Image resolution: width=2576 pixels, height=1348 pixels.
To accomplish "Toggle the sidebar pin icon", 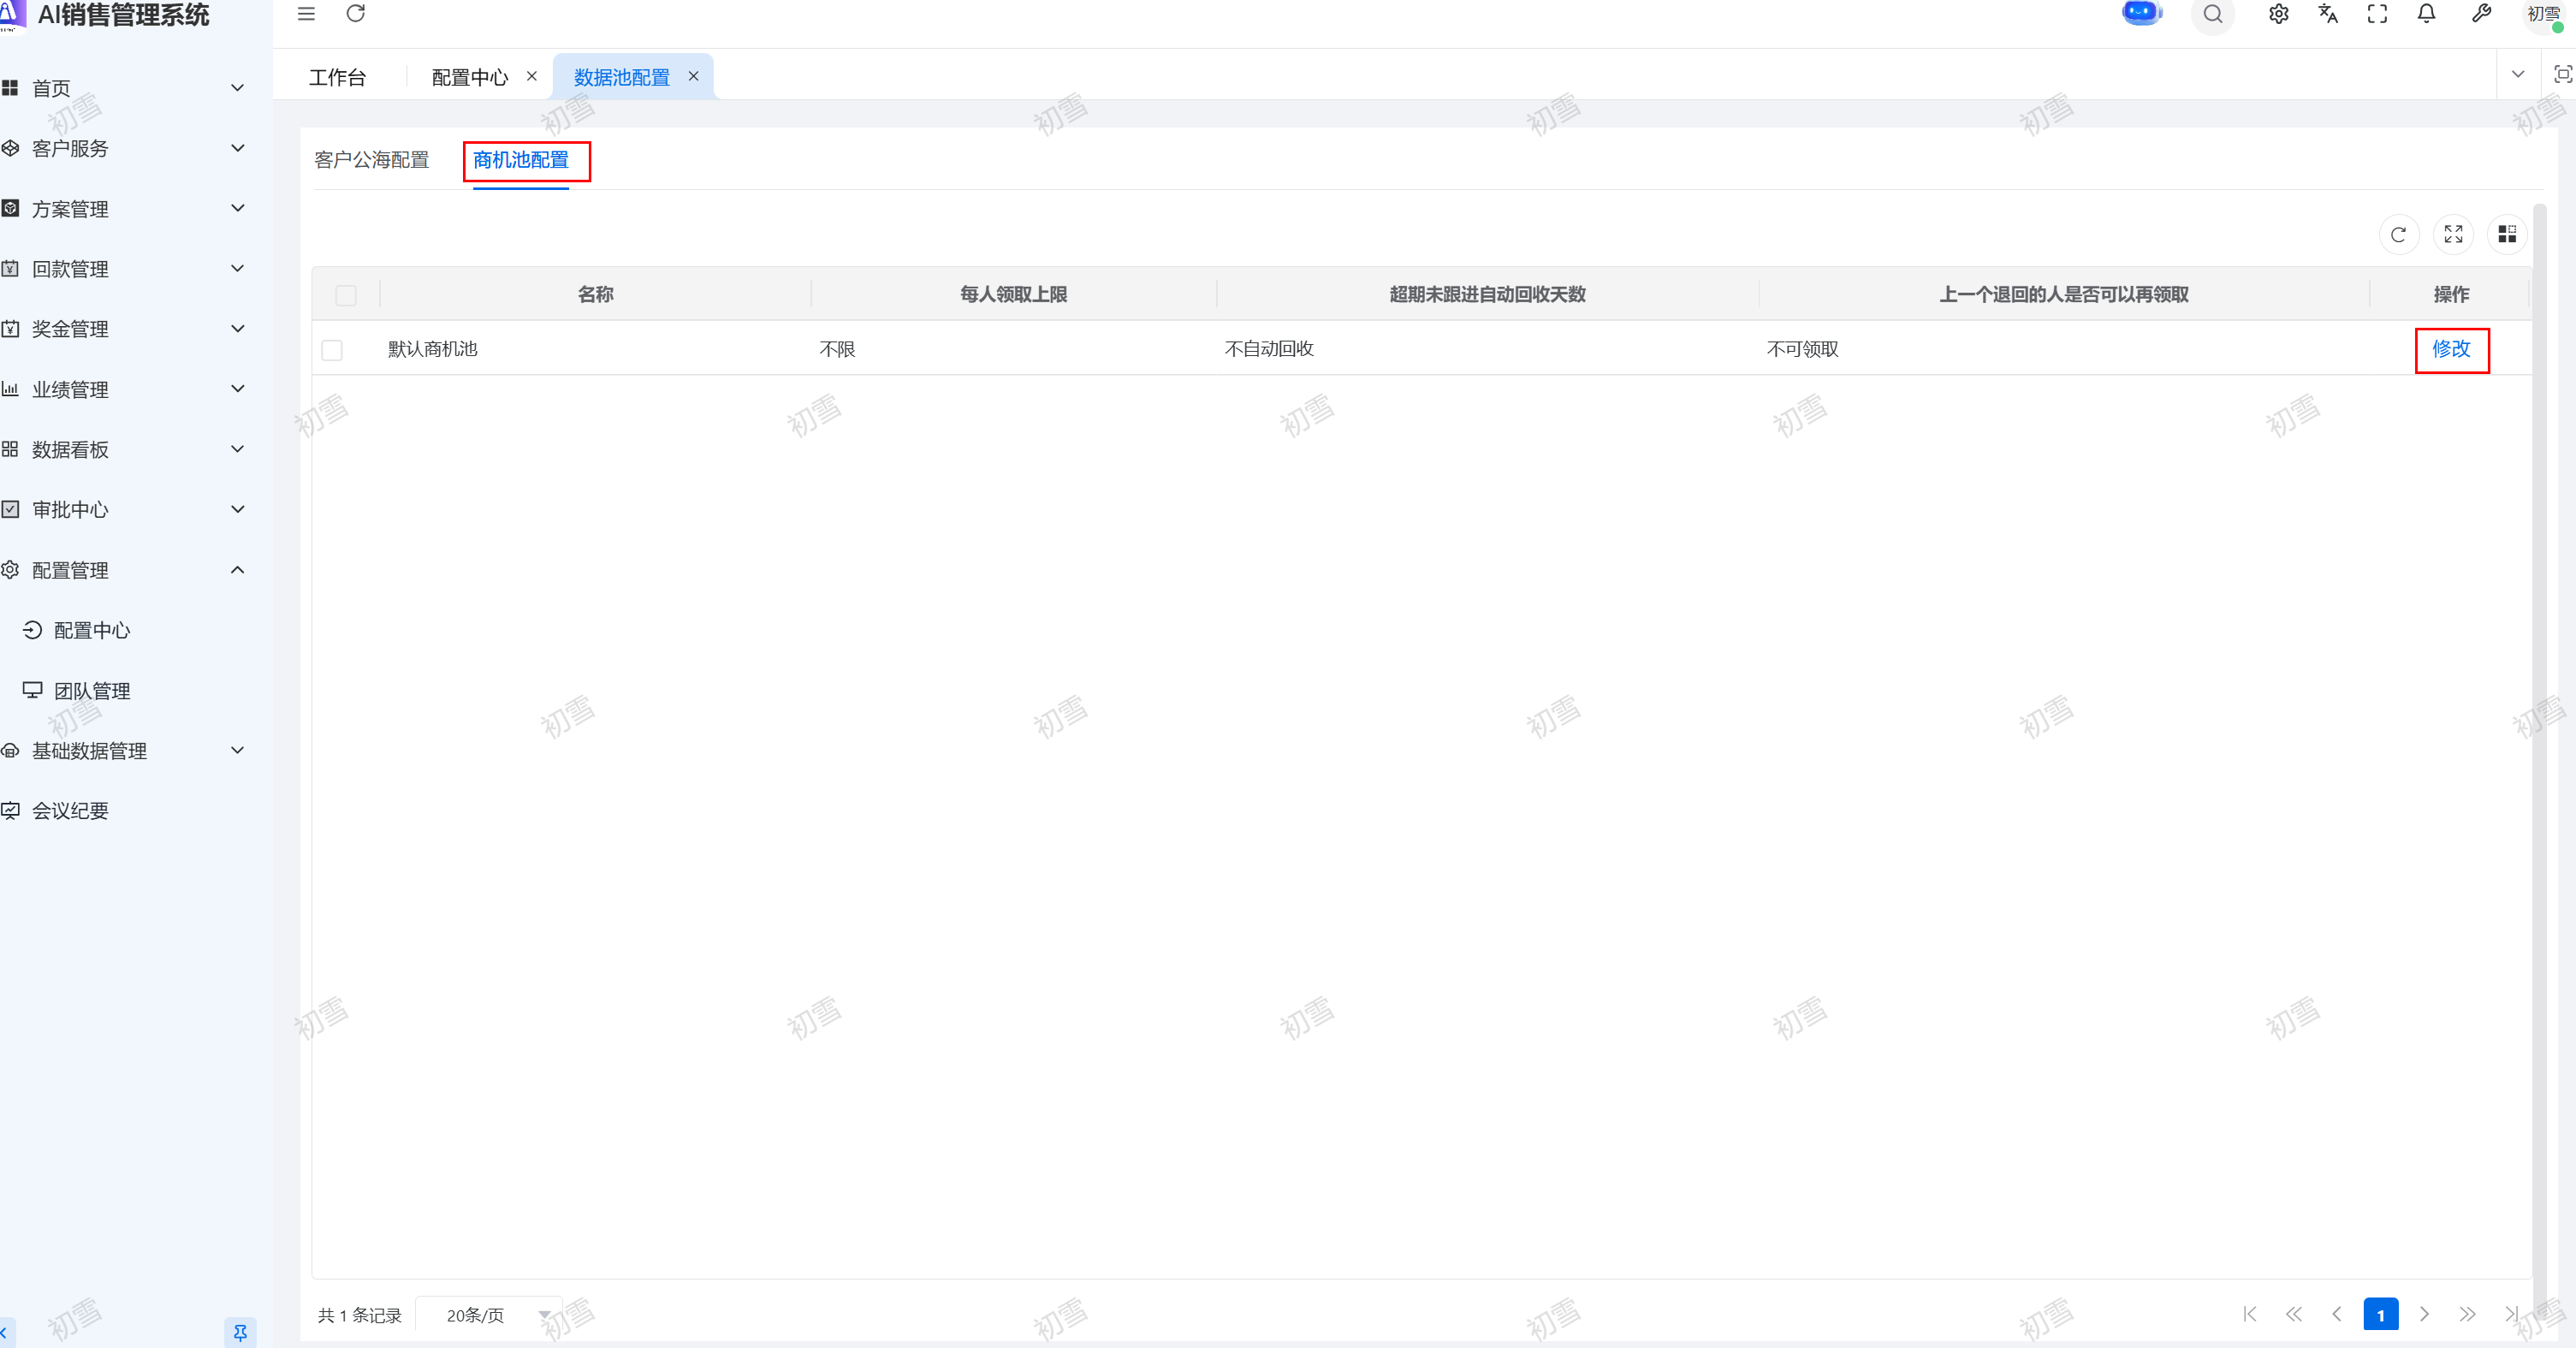I will 240,1332.
